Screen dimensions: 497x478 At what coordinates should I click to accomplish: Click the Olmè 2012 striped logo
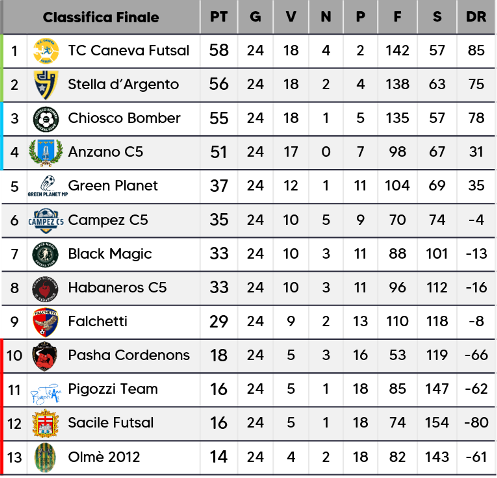click(x=45, y=457)
